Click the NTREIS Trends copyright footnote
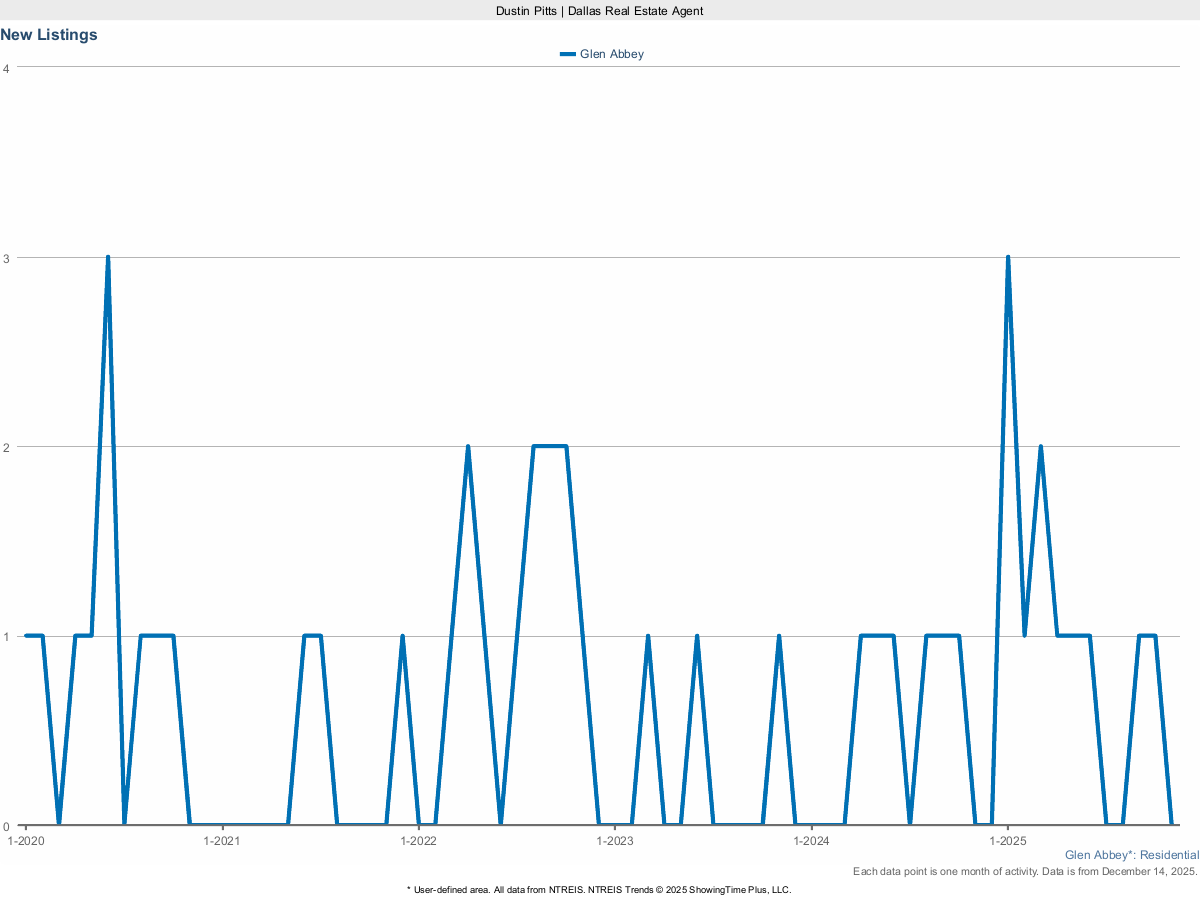This screenshot has height=900, width=1200. pyautogui.click(x=600, y=889)
